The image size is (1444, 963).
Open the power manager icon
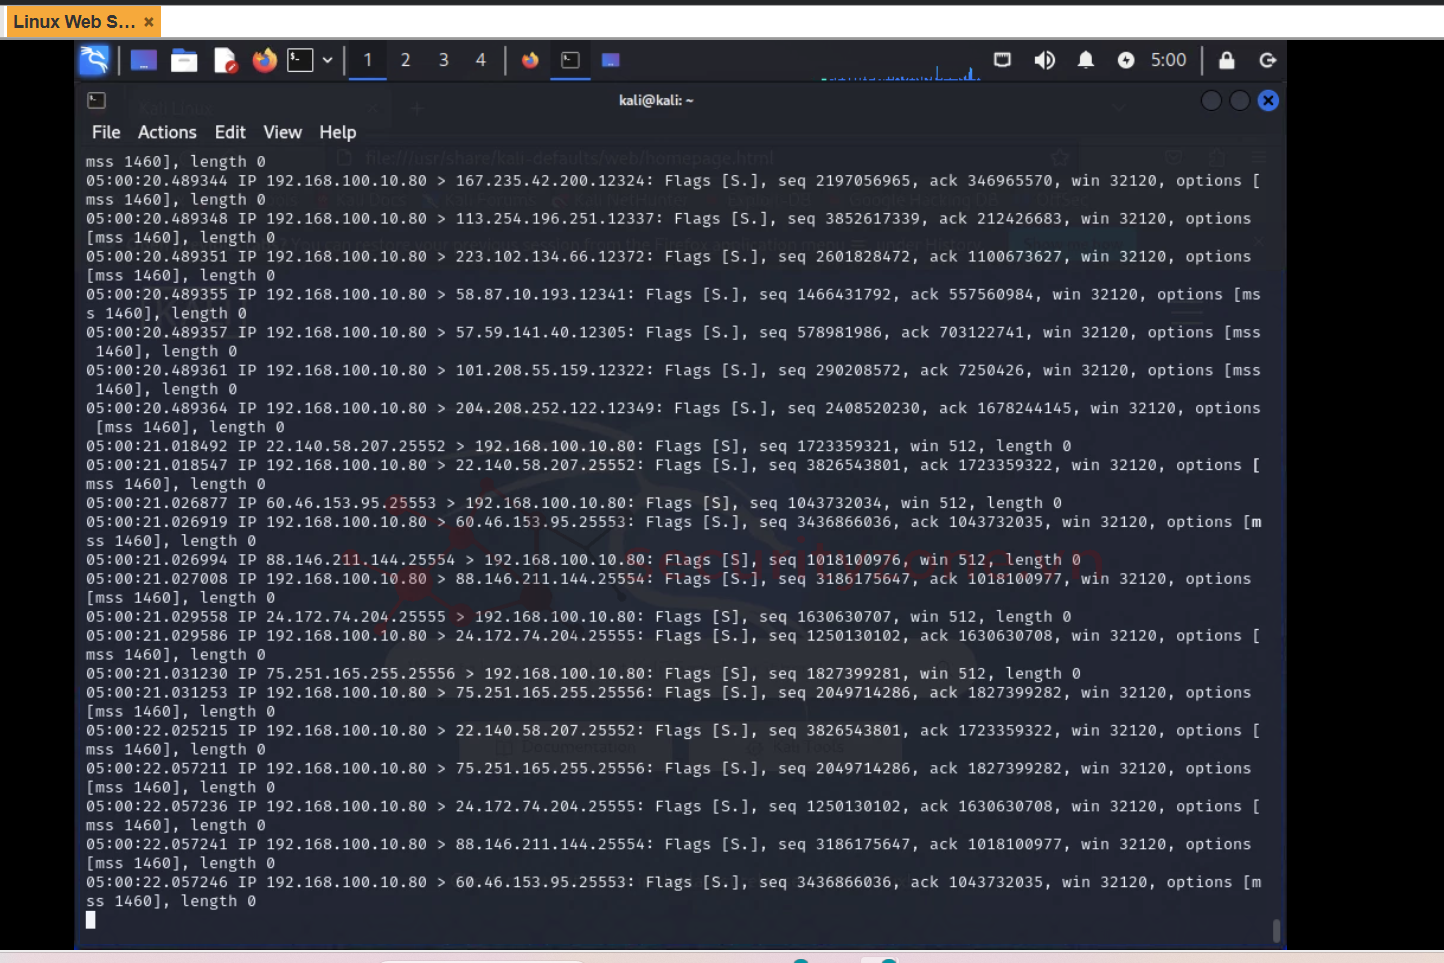[x=1126, y=61]
